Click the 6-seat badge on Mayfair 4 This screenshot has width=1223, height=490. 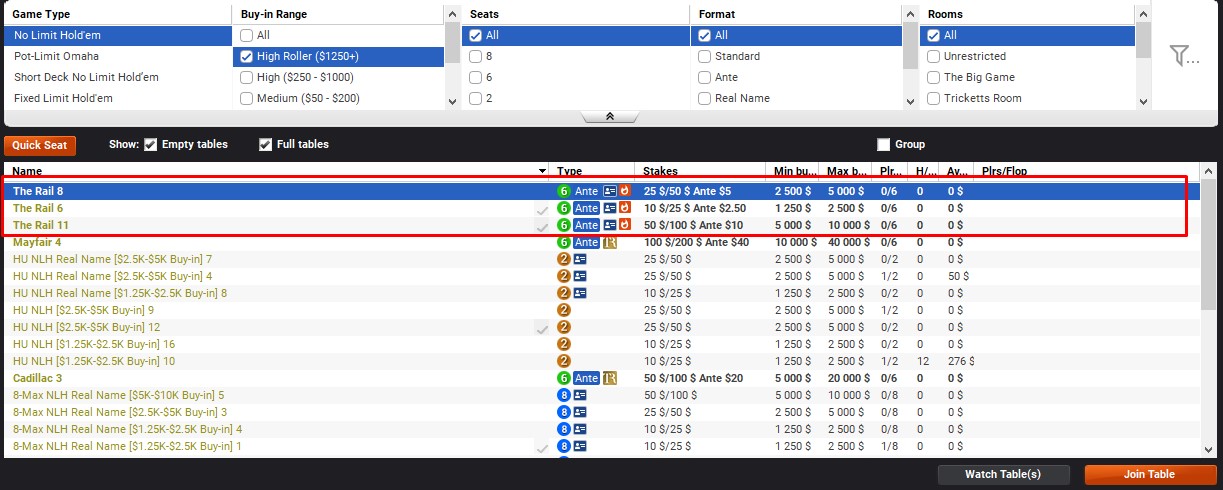tap(564, 242)
